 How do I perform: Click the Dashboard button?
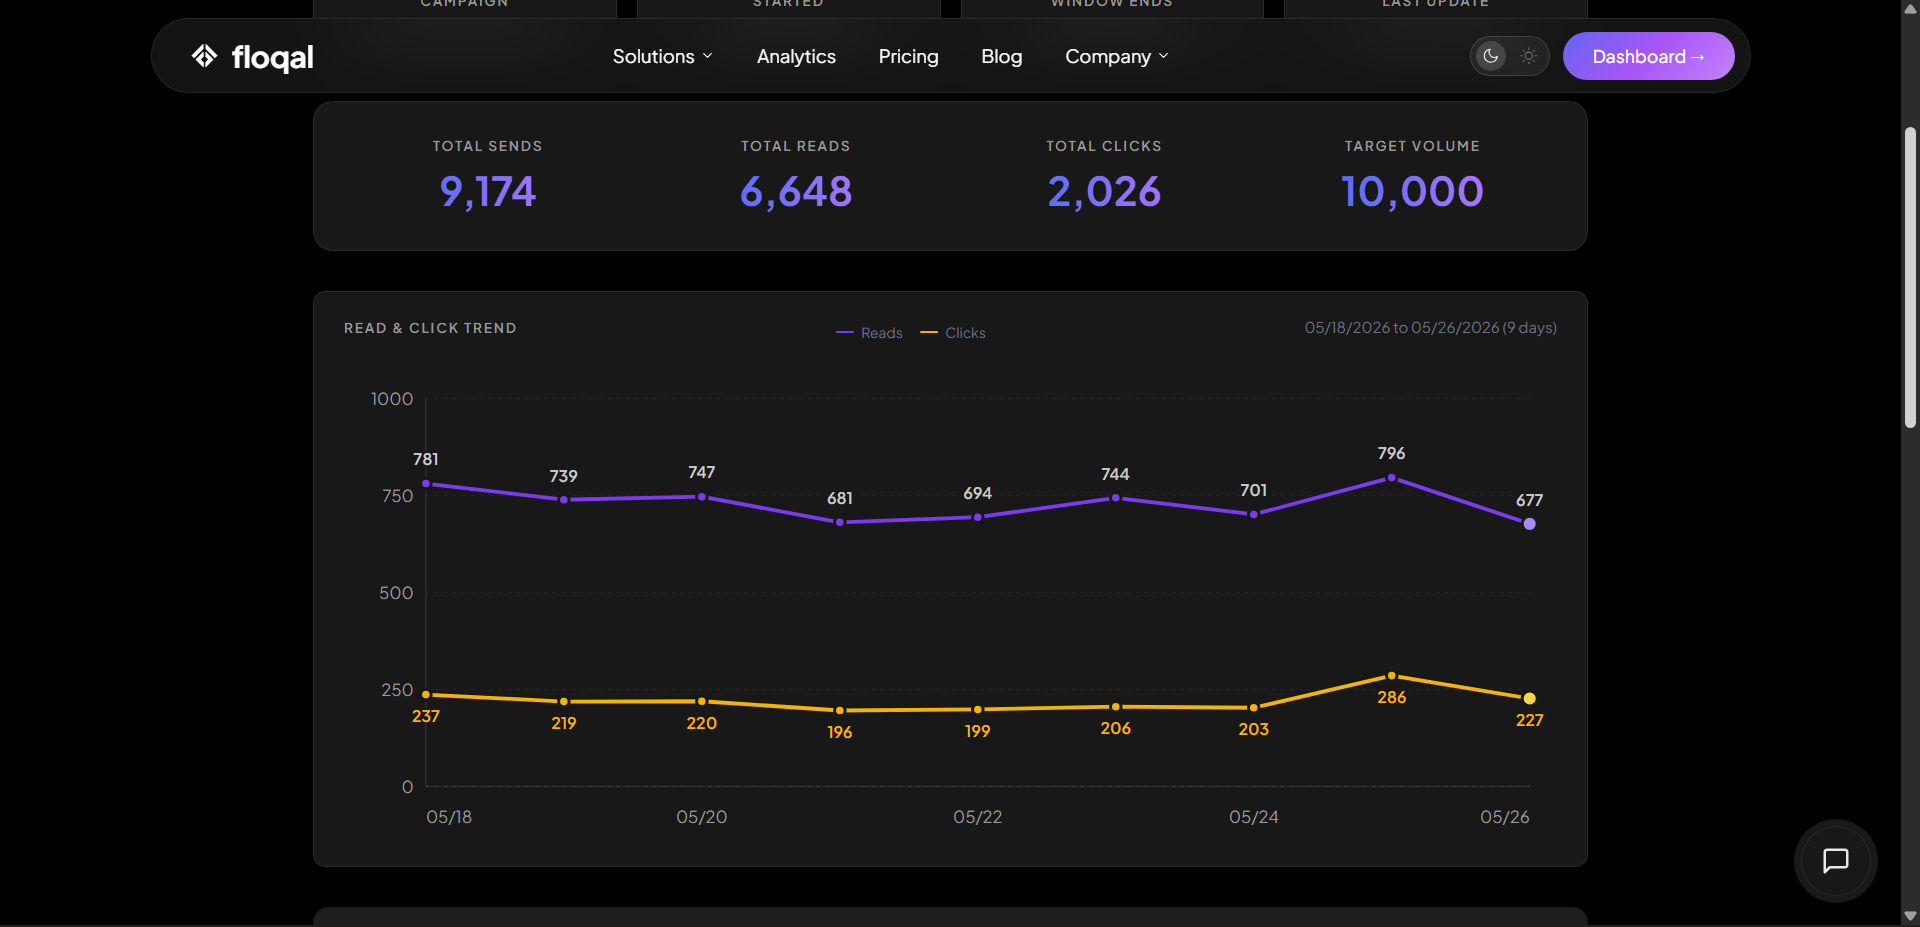(1648, 56)
